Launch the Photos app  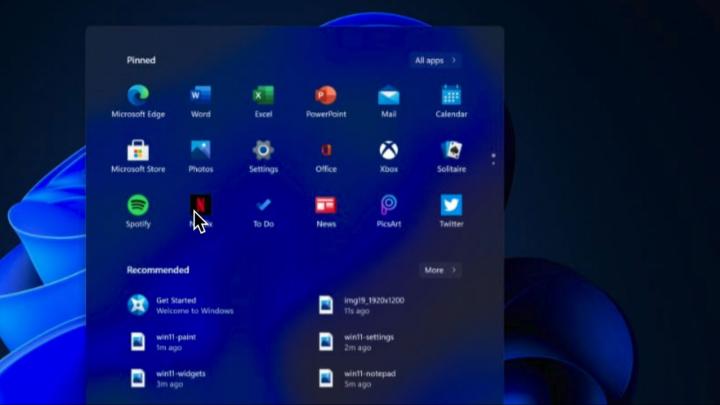point(201,157)
